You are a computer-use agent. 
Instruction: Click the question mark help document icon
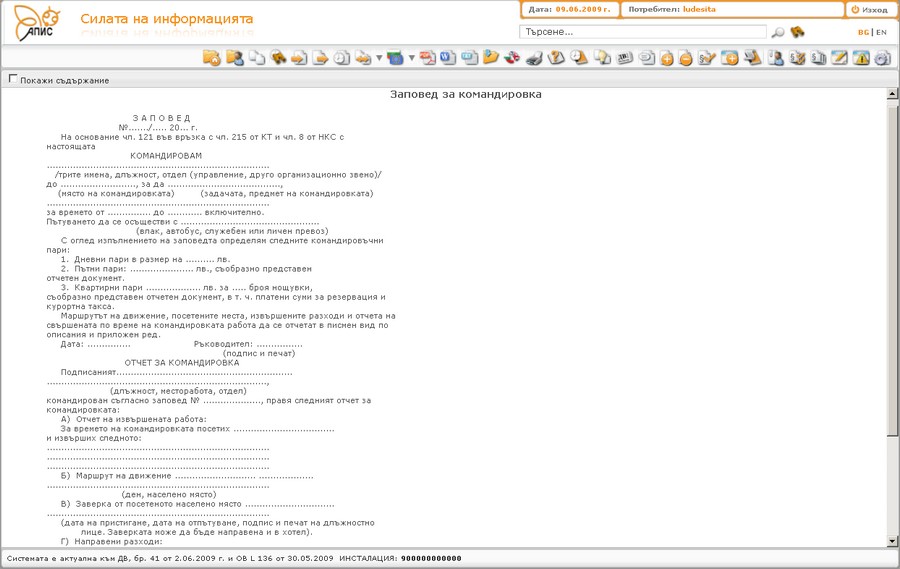[x=556, y=57]
